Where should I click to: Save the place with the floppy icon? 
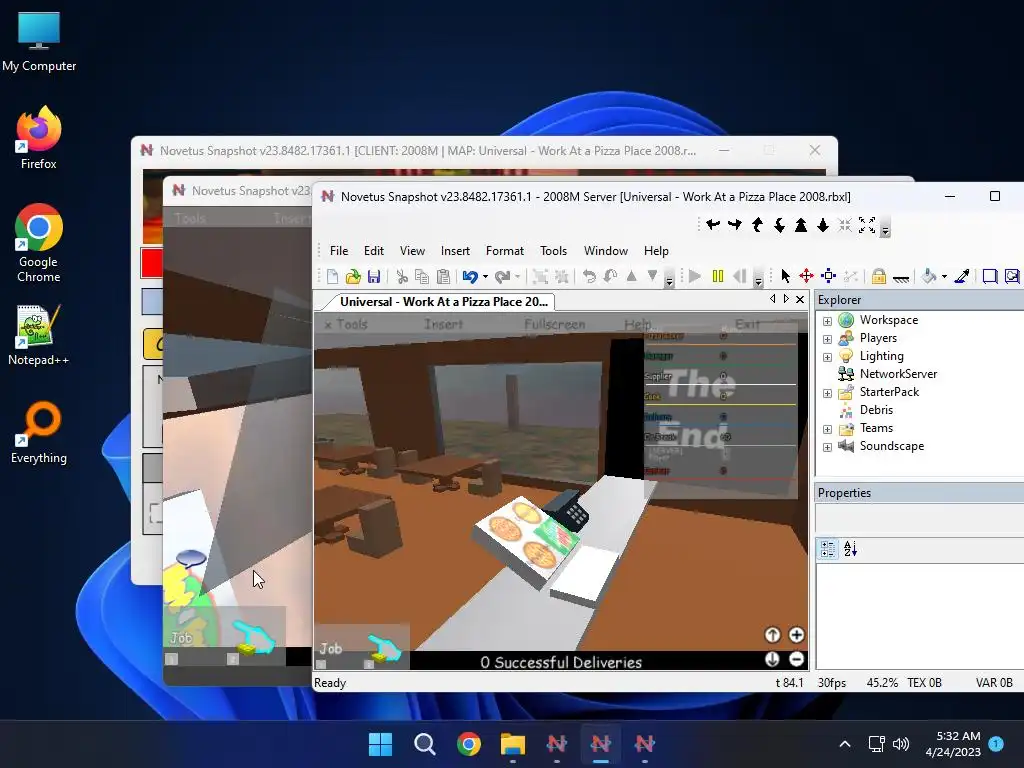point(374,277)
